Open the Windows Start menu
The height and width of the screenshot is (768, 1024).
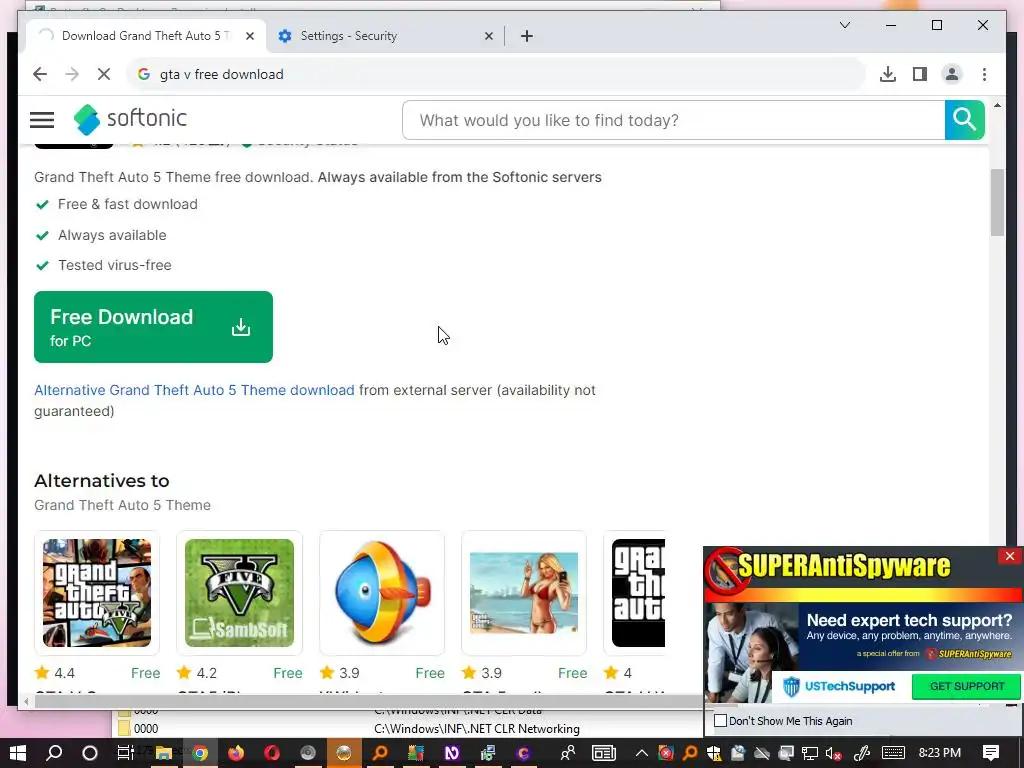point(18,753)
